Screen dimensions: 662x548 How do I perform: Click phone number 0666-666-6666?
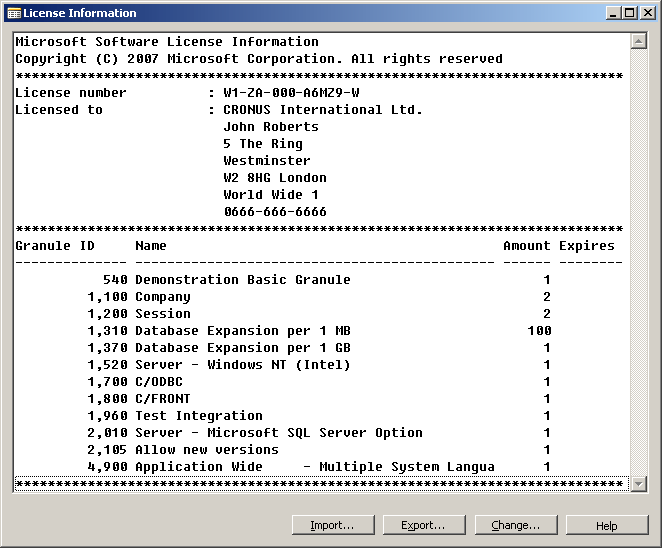point(275,212)
